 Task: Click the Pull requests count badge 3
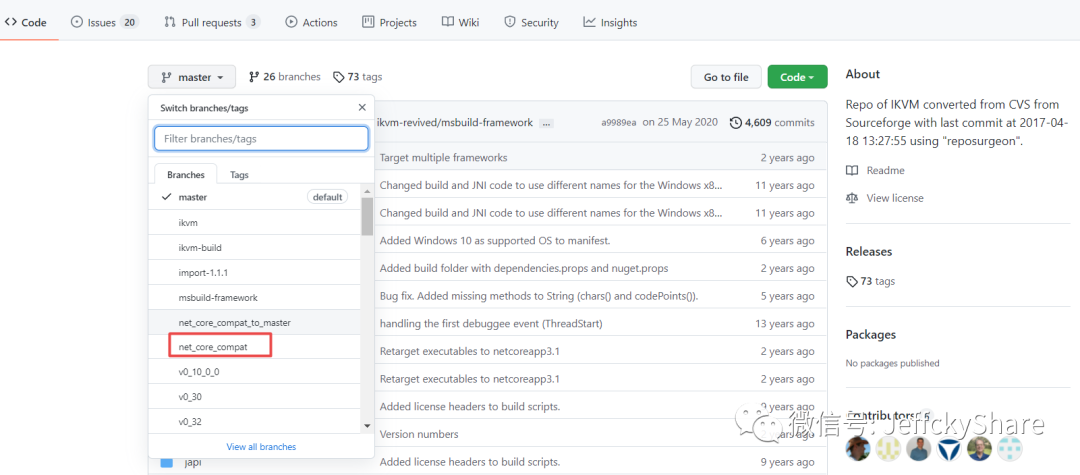point(253,23)
